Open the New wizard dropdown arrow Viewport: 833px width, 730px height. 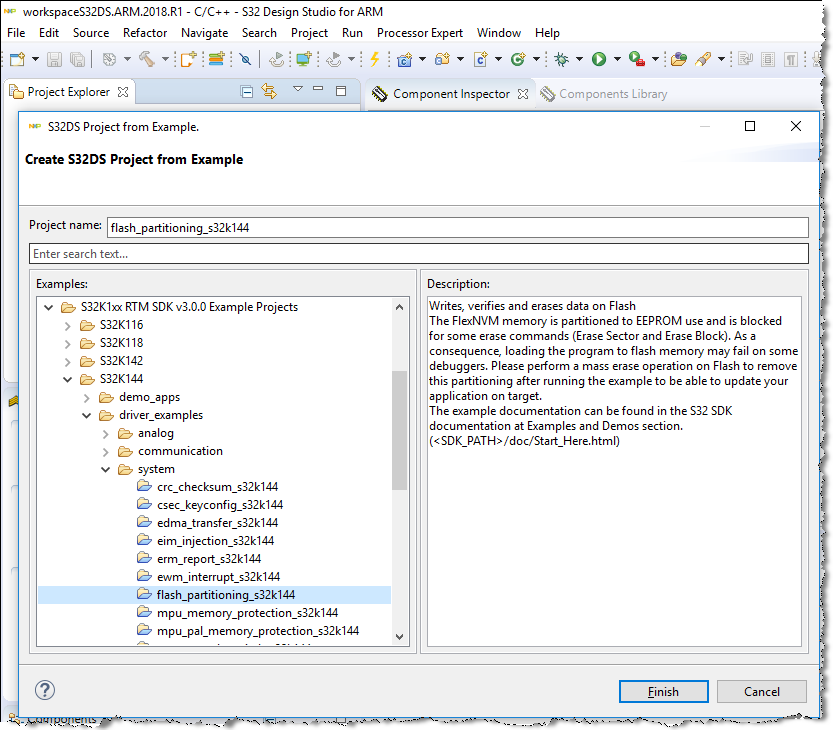point(35,59)
